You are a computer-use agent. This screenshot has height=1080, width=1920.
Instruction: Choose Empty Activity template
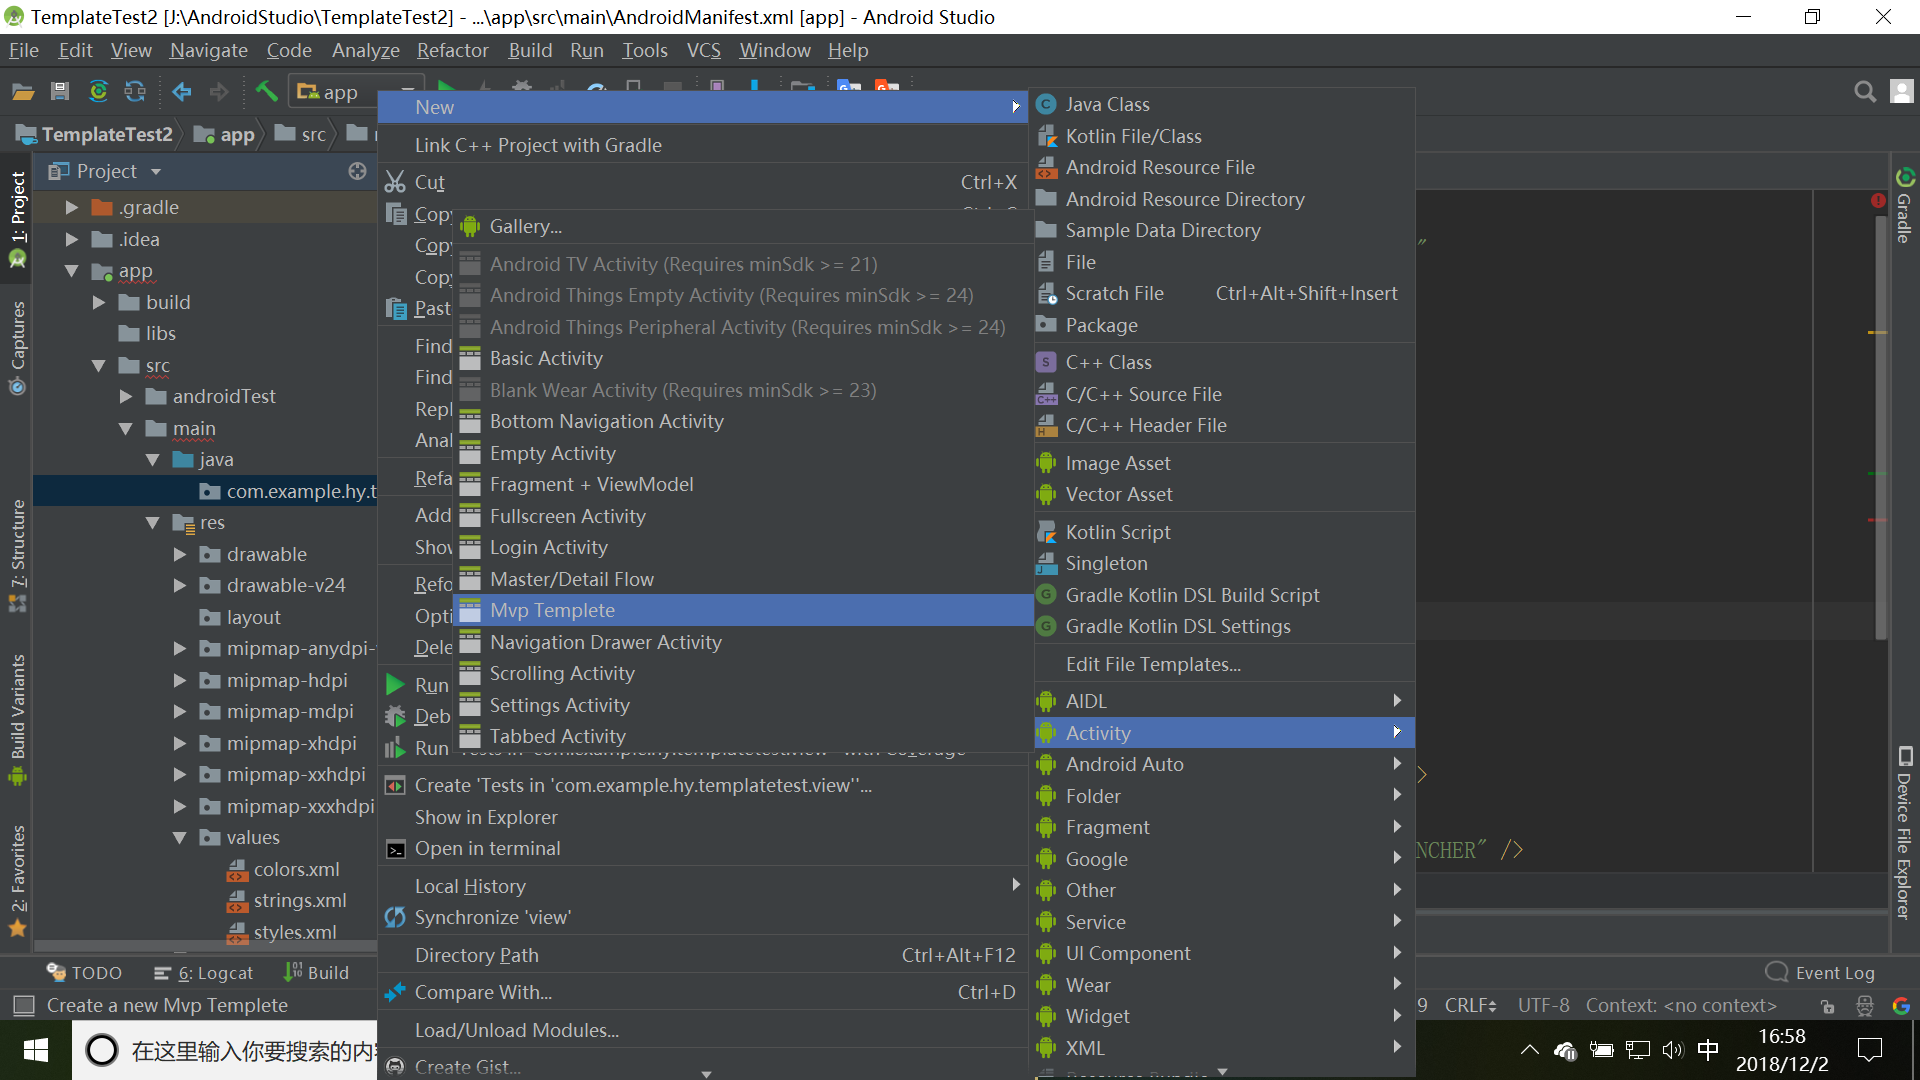[x=744, y=453]
